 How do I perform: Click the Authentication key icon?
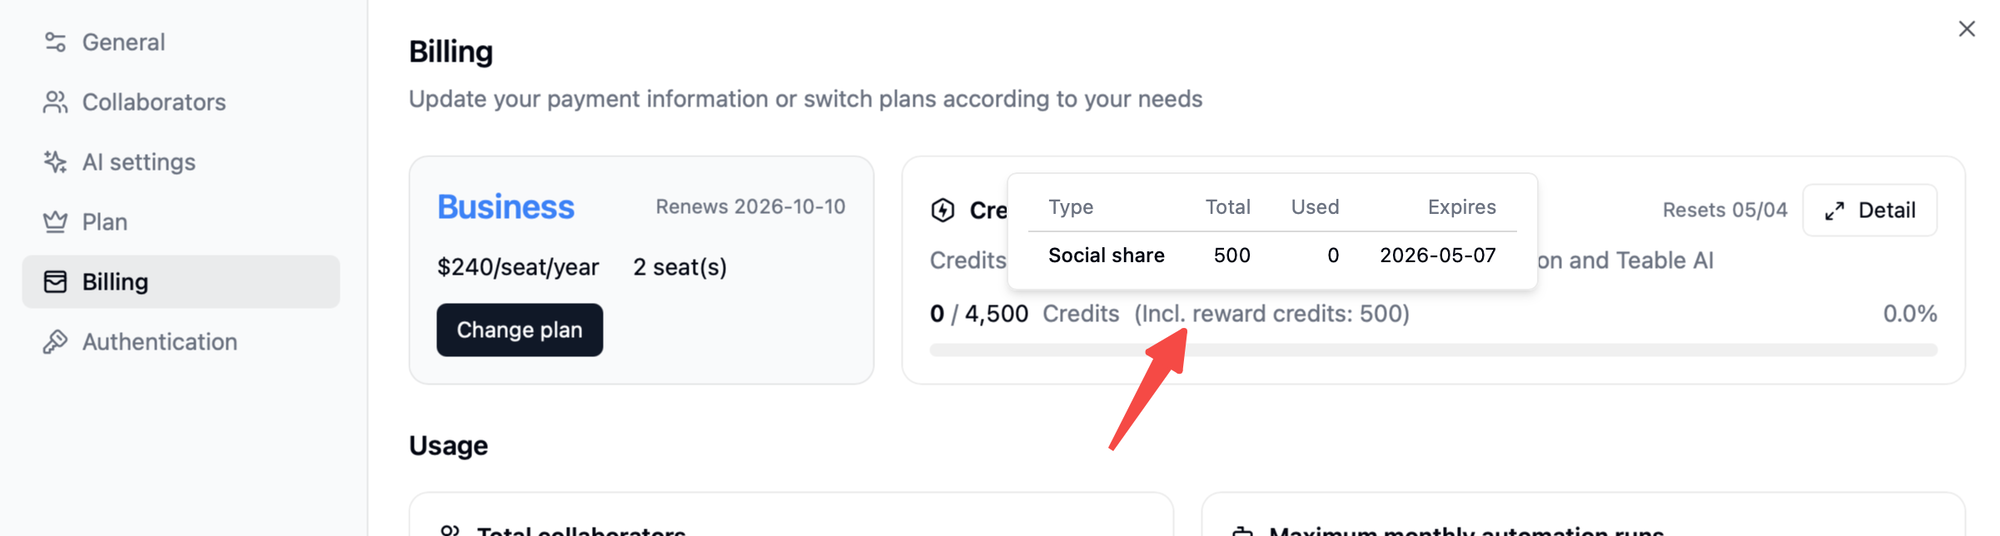point(55,342)
